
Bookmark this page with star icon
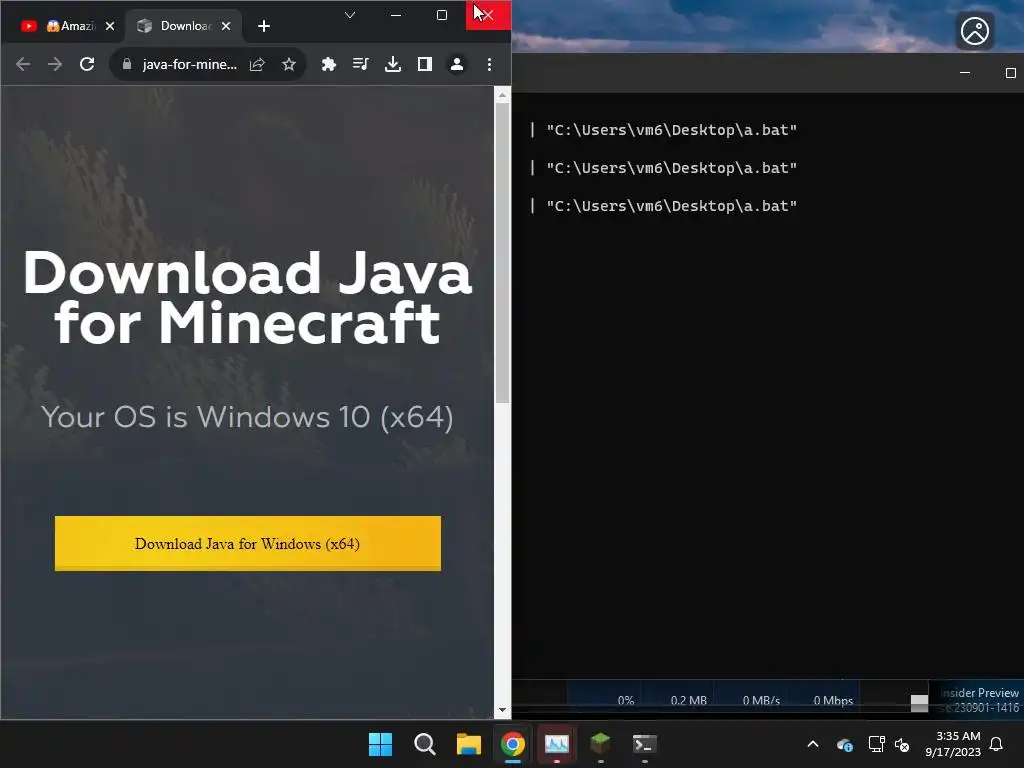coord(289,64)
